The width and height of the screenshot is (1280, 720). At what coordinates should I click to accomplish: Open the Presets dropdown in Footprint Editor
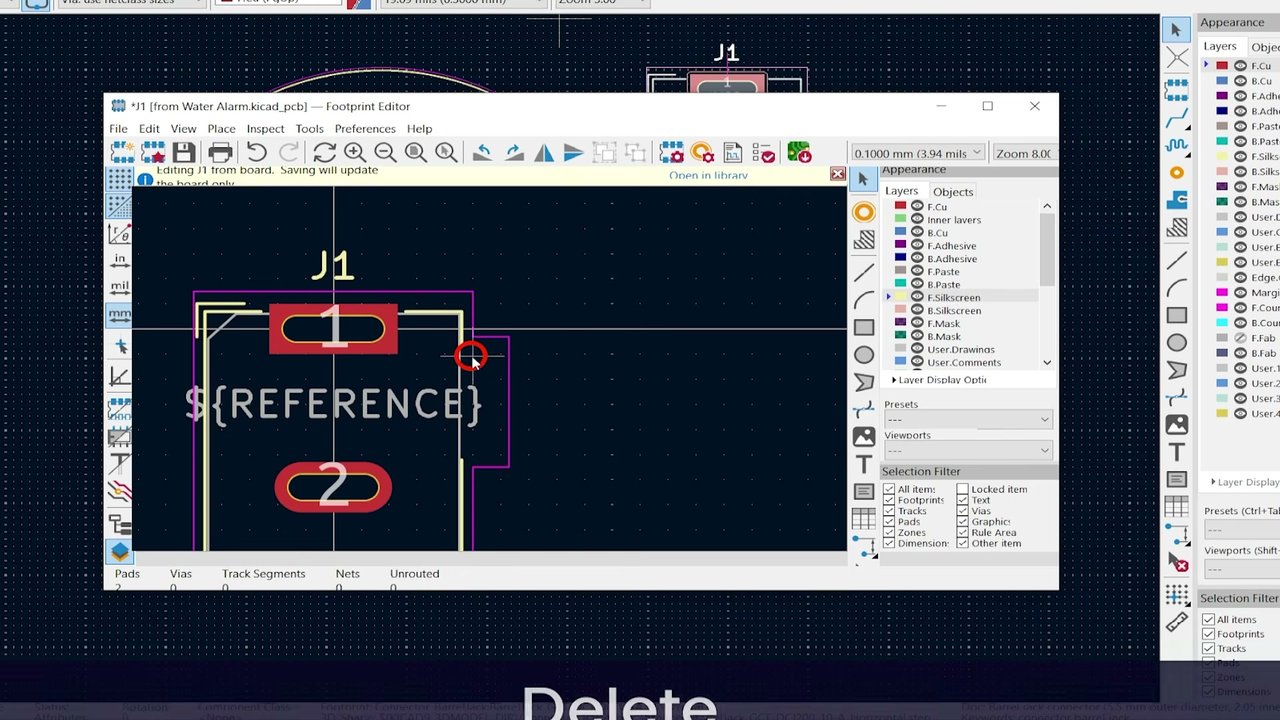click(x=968, y=419)
